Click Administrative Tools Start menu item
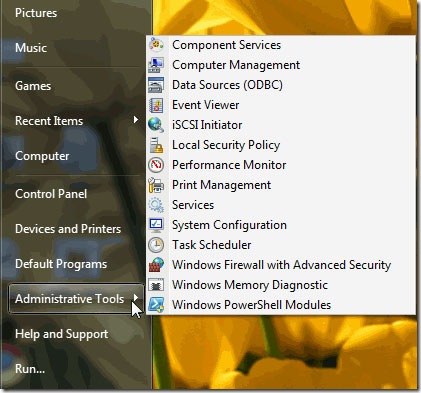 [76, 299]
